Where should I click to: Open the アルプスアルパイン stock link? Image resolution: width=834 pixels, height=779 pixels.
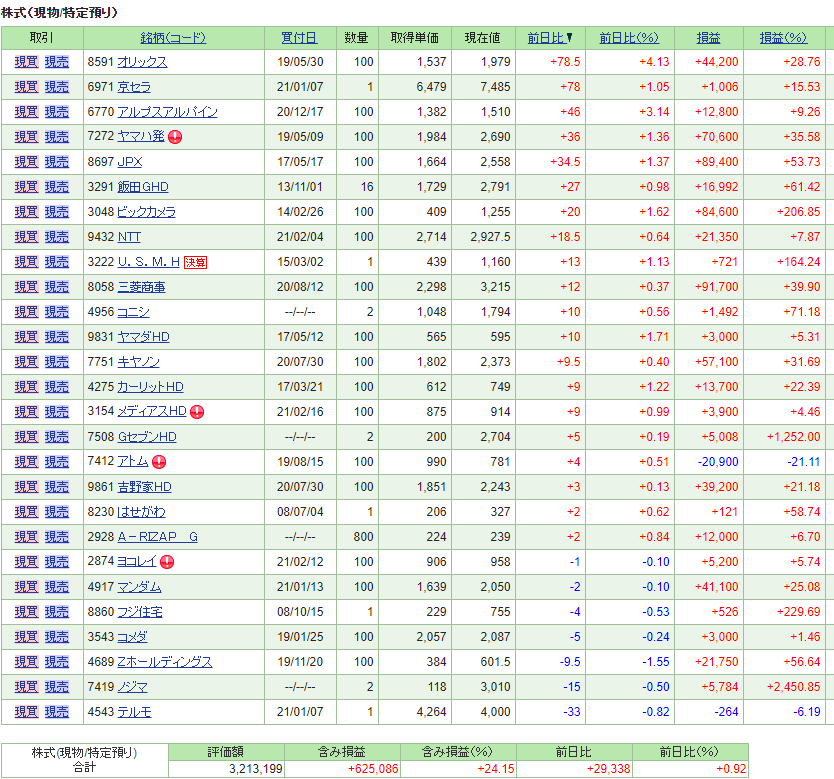[x=167, y=112]
